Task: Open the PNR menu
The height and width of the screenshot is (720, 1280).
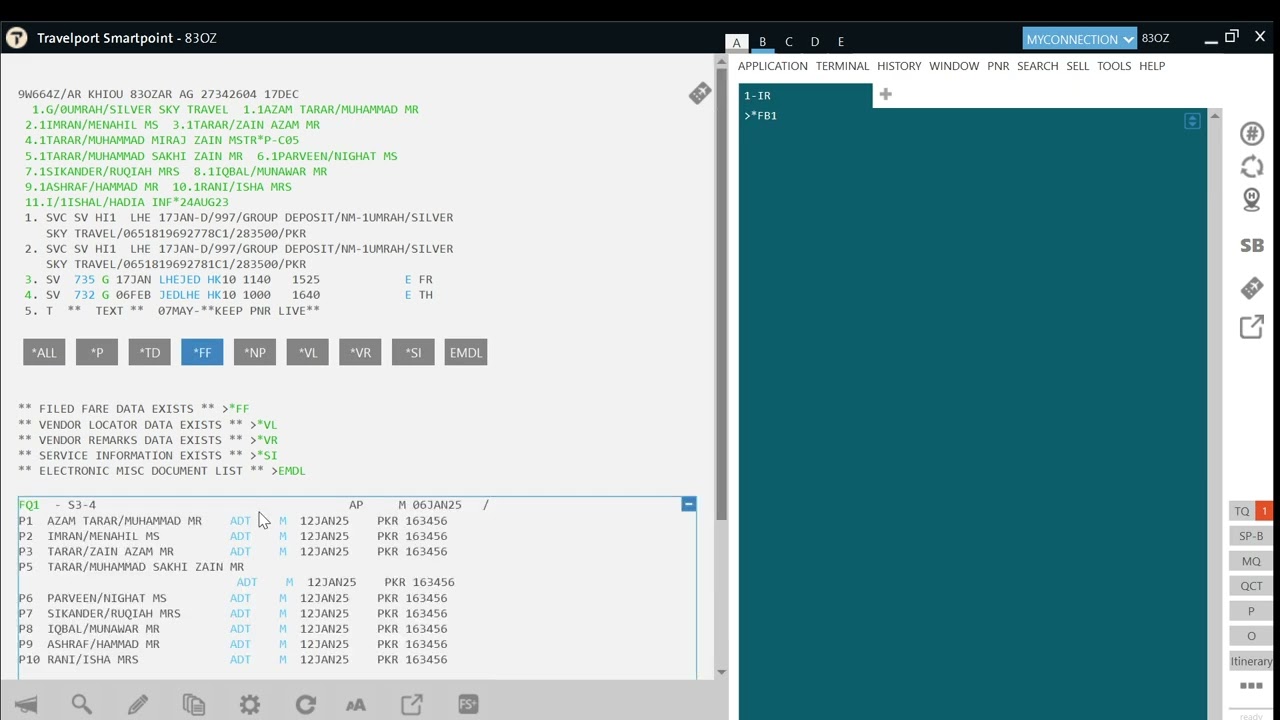Action: (998, 66)
